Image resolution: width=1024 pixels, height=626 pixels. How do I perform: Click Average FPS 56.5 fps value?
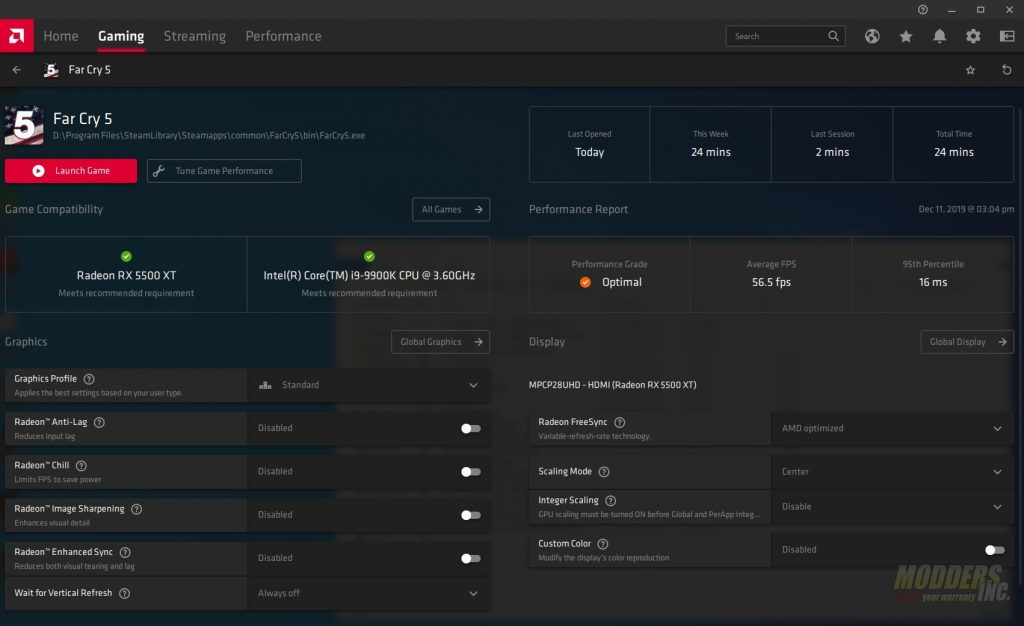tap(771, 282)
